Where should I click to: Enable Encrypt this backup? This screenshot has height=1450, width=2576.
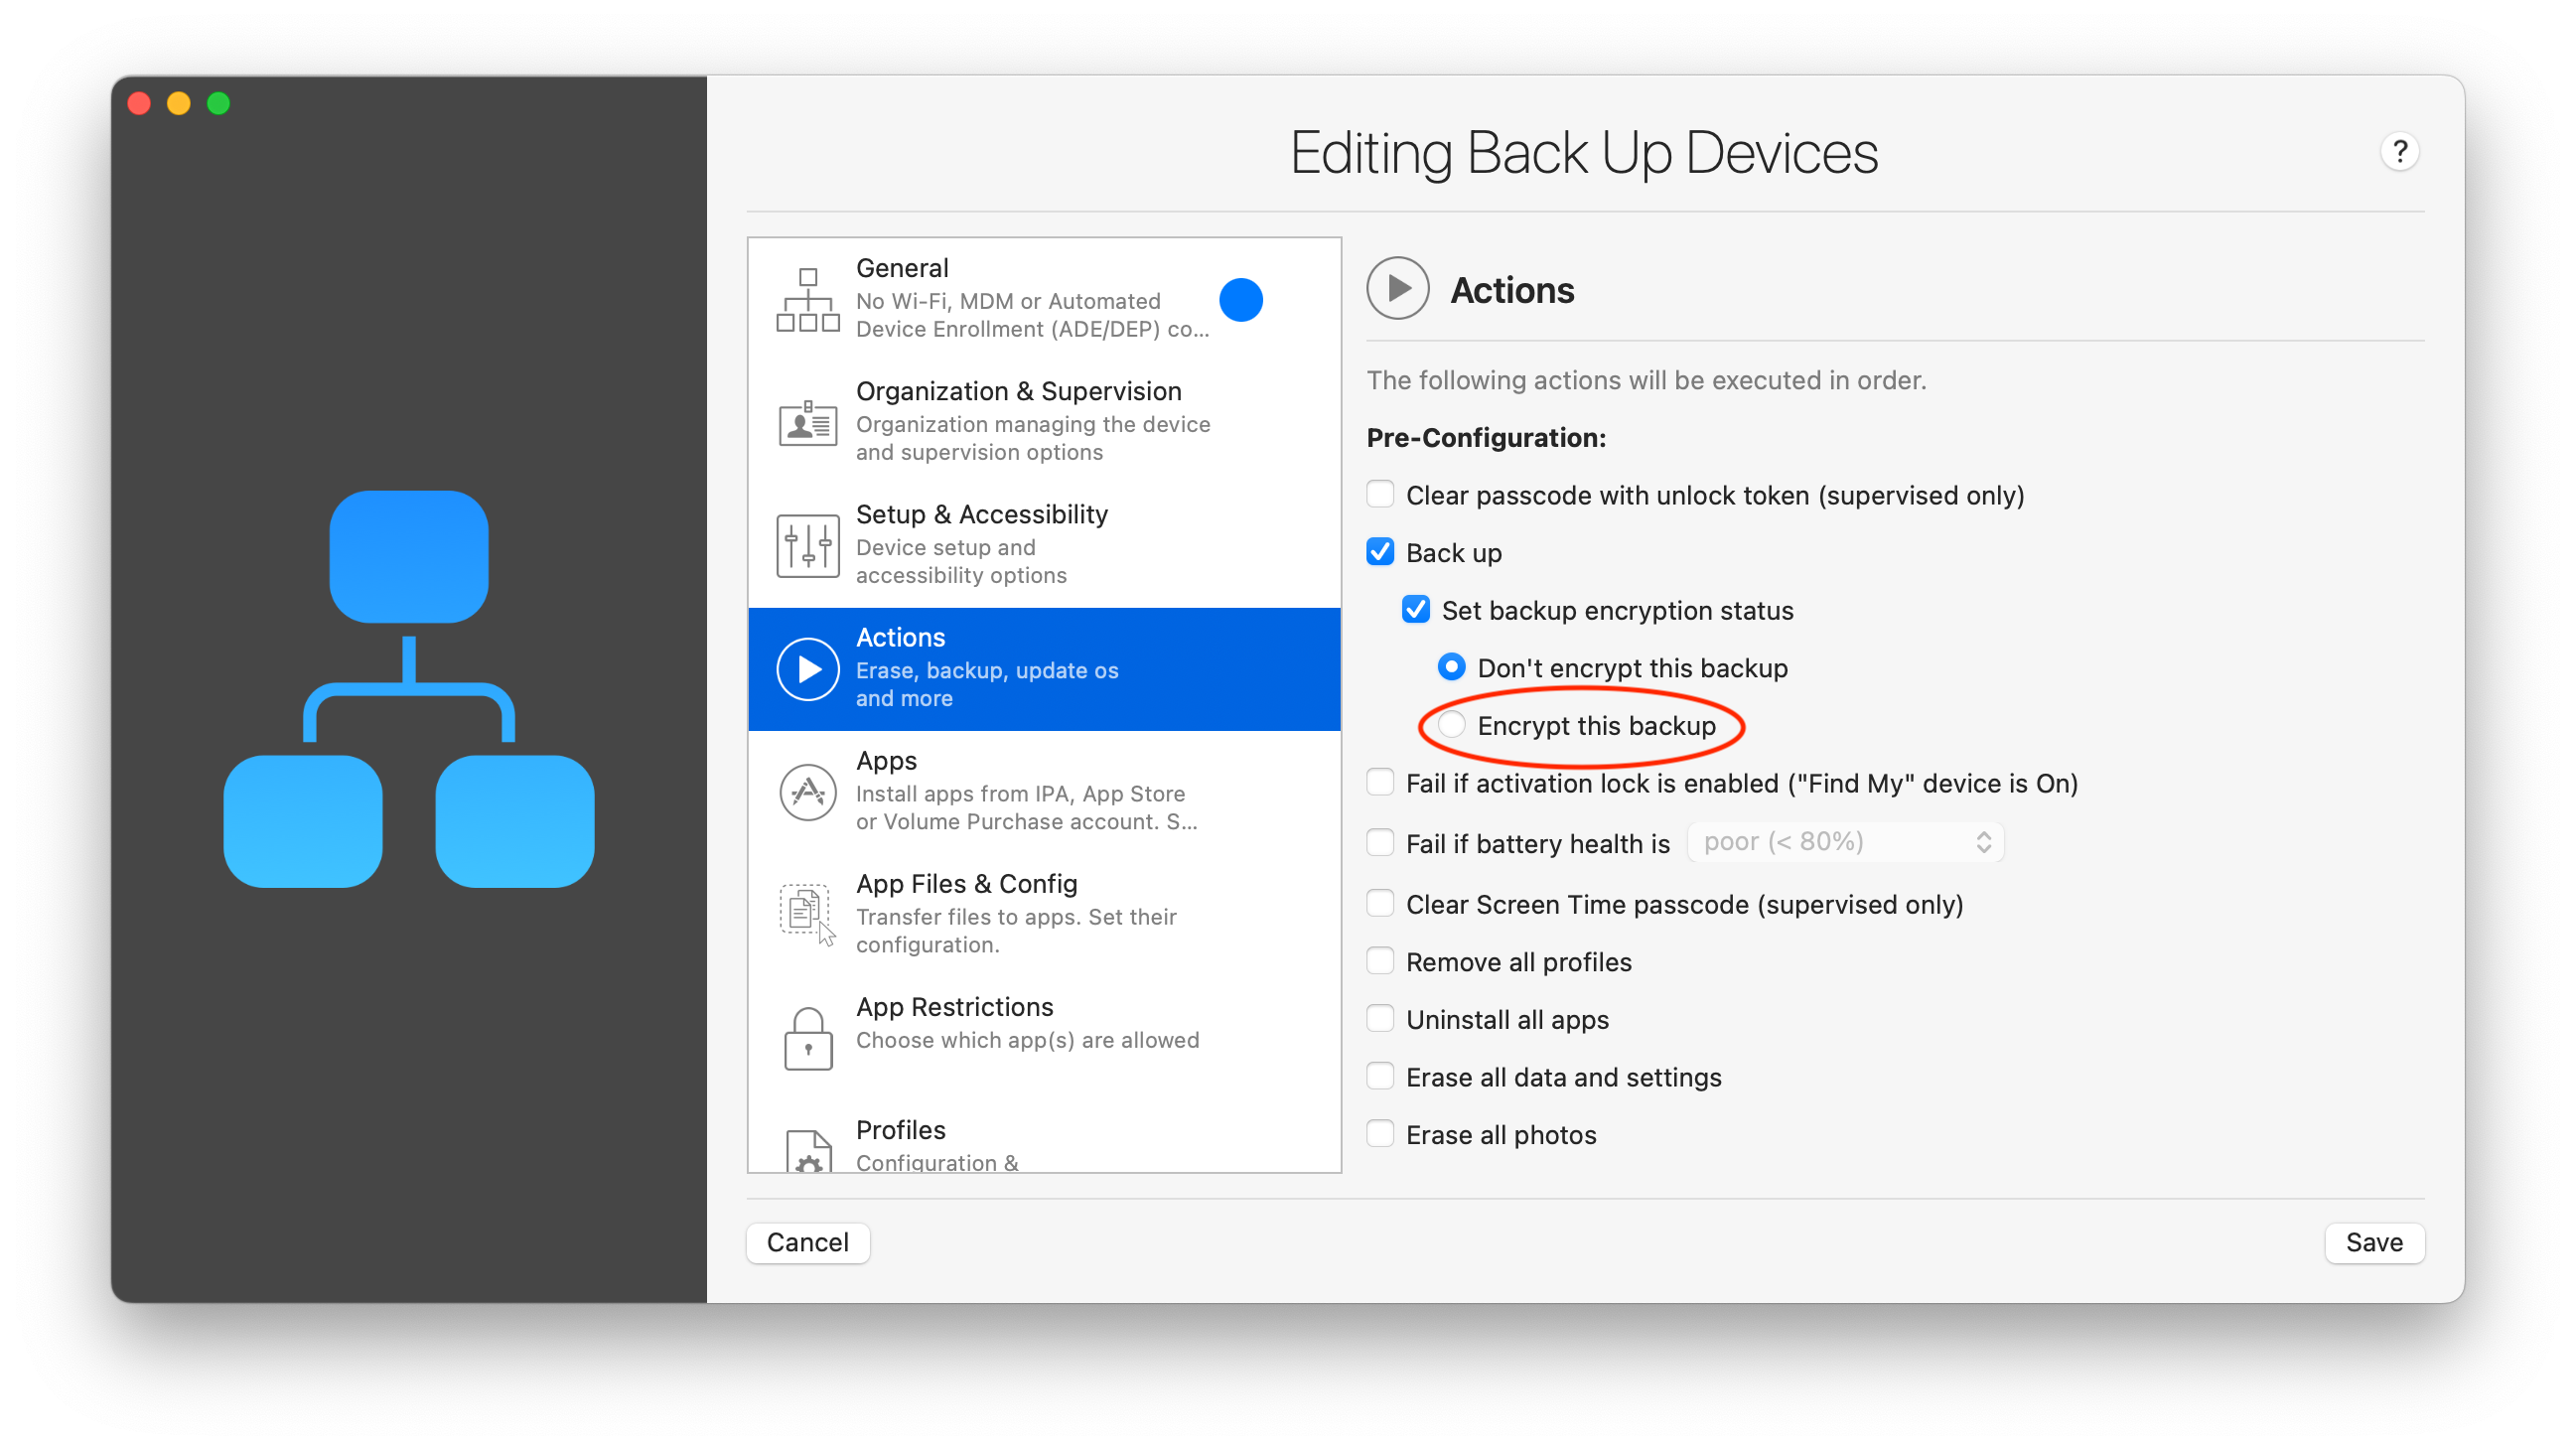[x=1452, y=726]
